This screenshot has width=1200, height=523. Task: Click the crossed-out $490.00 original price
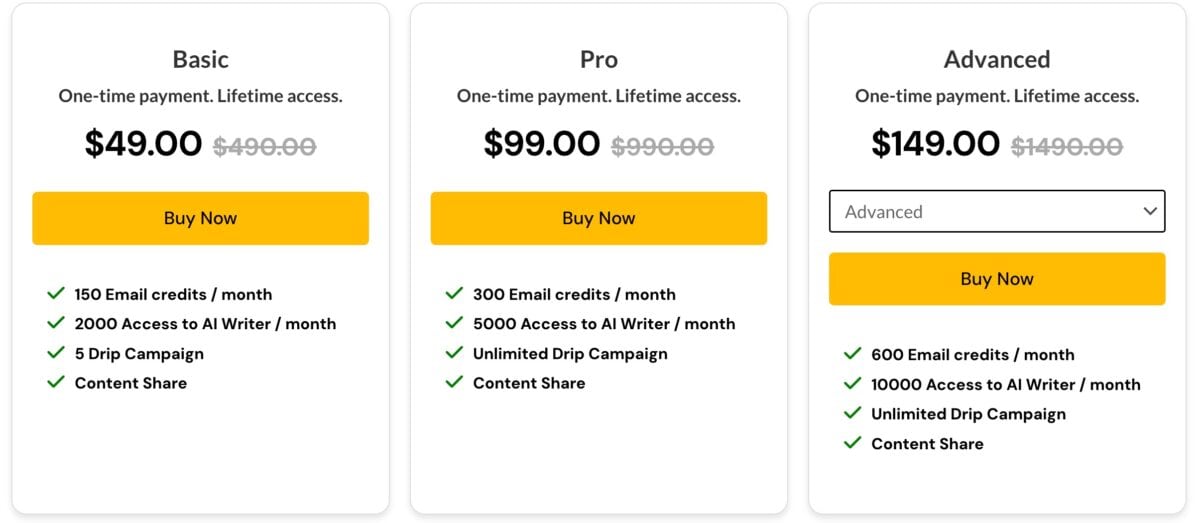tap(265, 146)
